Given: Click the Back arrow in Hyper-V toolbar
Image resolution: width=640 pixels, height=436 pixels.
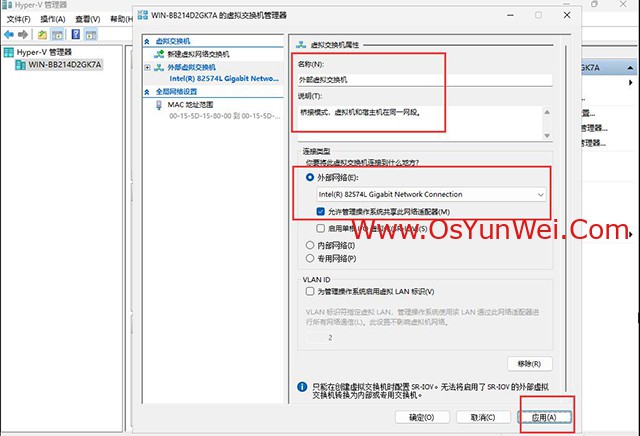Looking at the screenshot, I should pos(9,35).
